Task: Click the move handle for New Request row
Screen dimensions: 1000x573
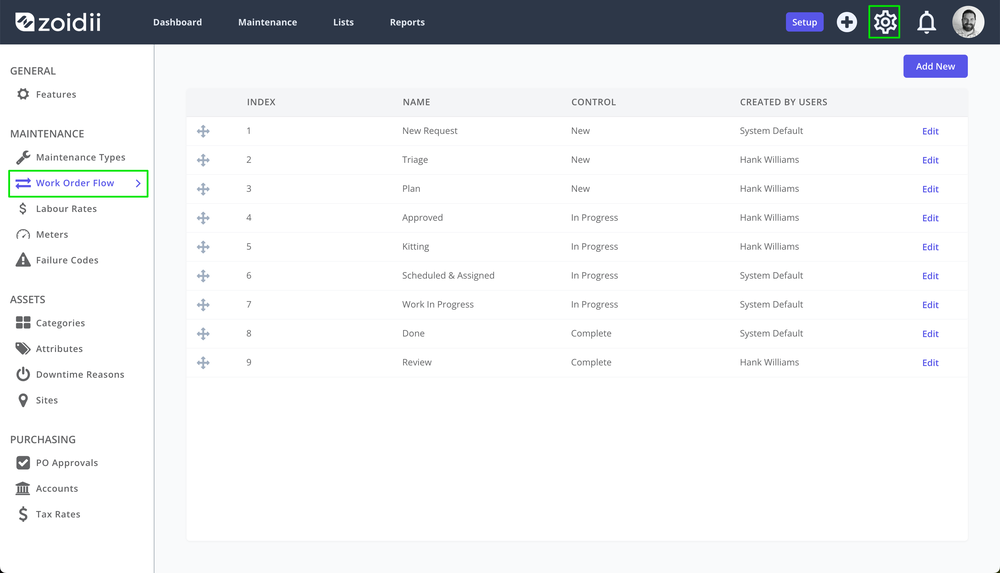Action: [x=203, y=131]
